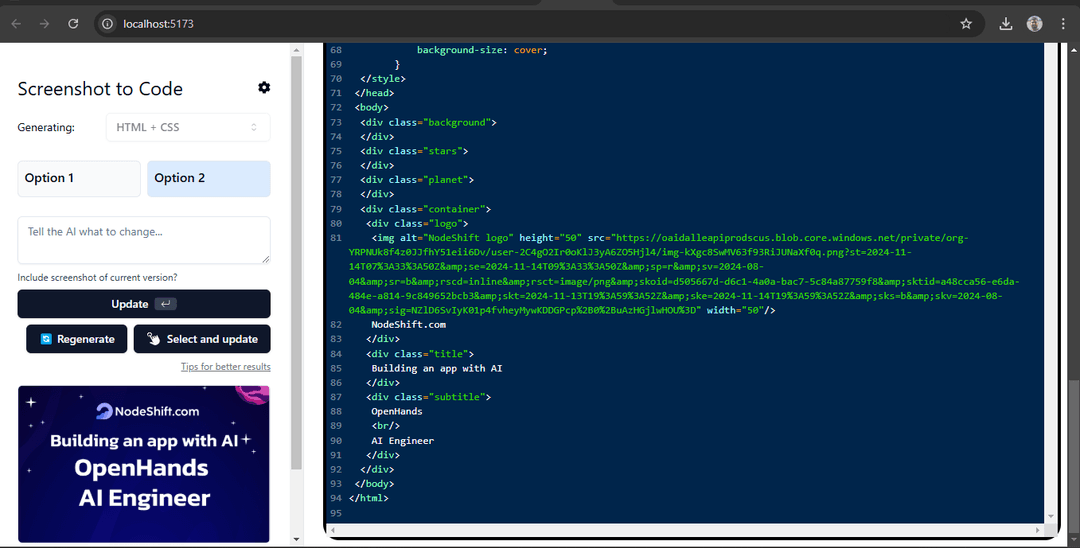Screen dimensions: 1080x548
Task: Click sidebar scrollbar down arrow
Action: [x=297, y=539]
